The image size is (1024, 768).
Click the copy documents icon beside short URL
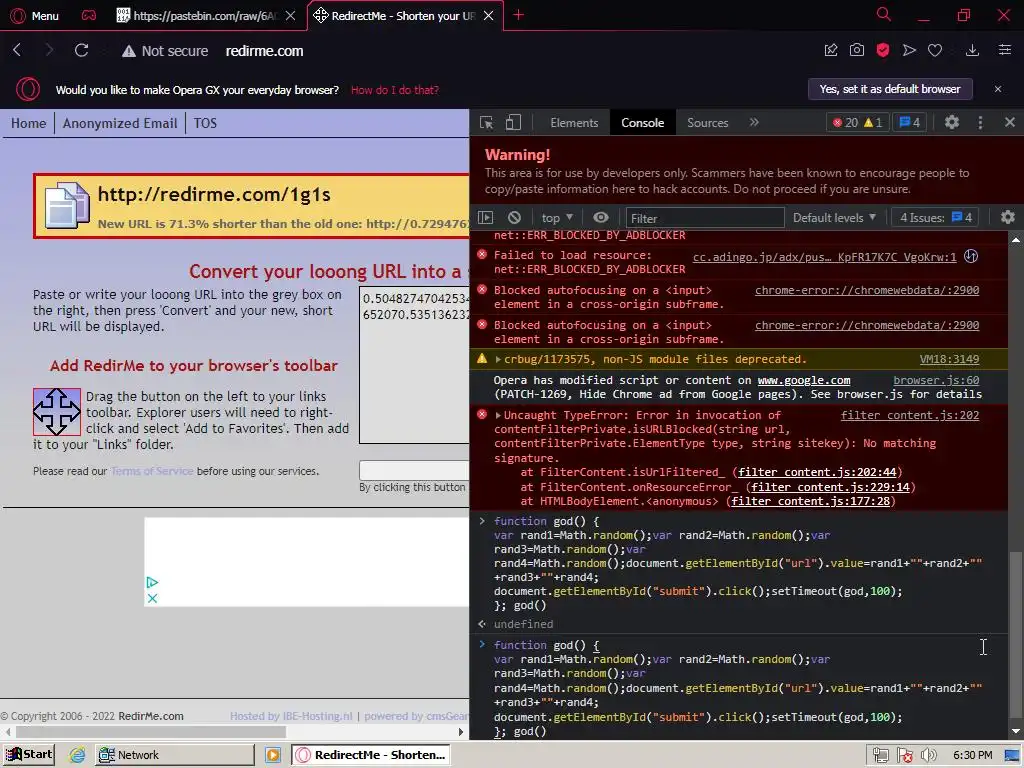(x=67, y=206)
